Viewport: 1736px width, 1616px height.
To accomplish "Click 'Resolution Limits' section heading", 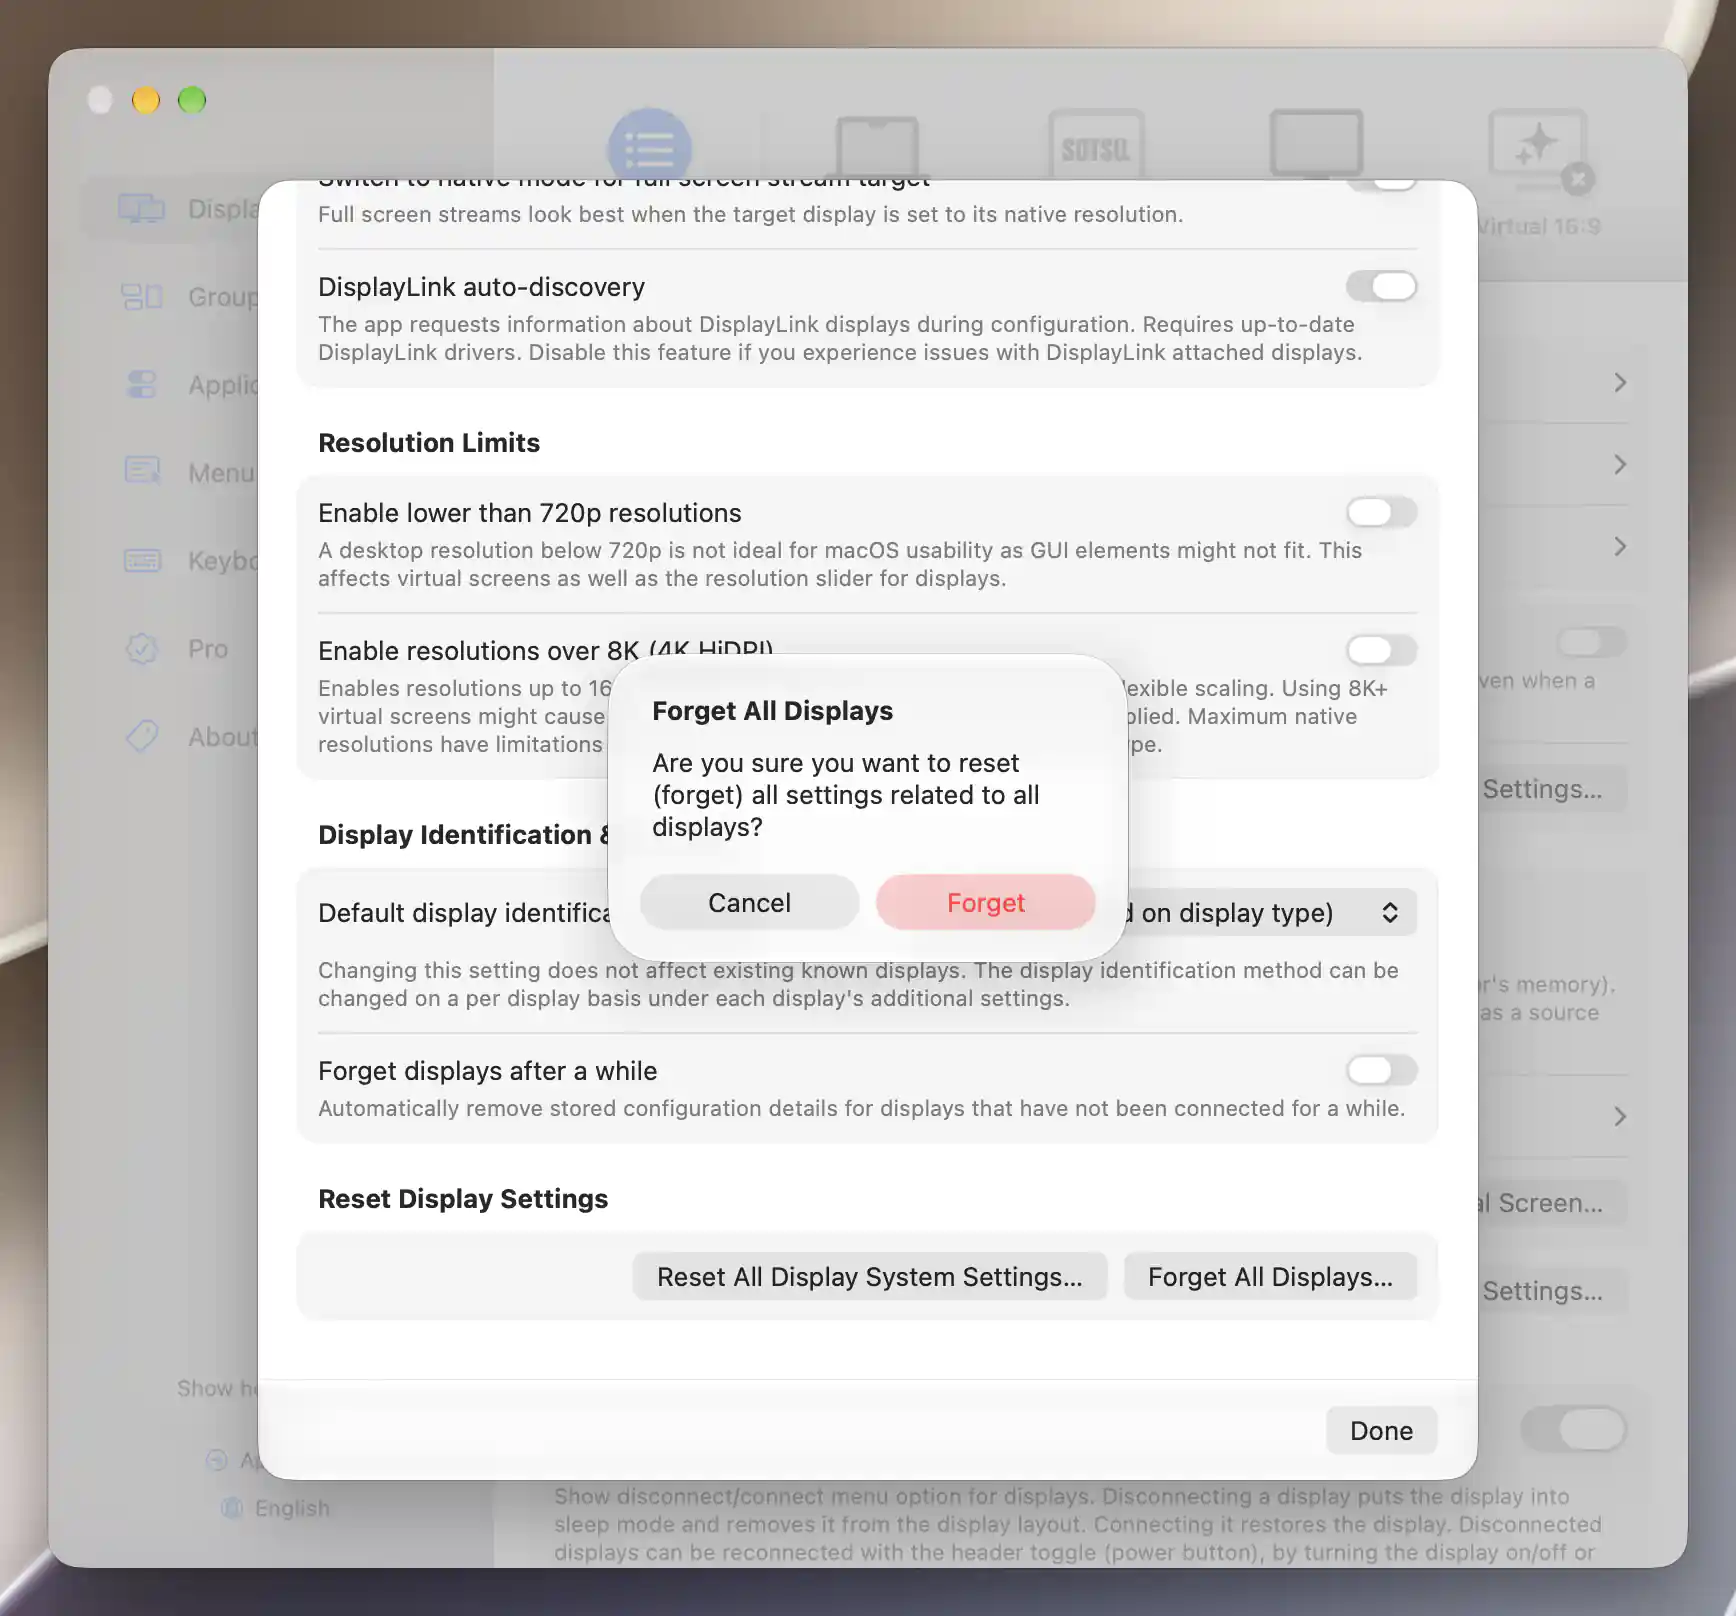I will pos(429,442).
